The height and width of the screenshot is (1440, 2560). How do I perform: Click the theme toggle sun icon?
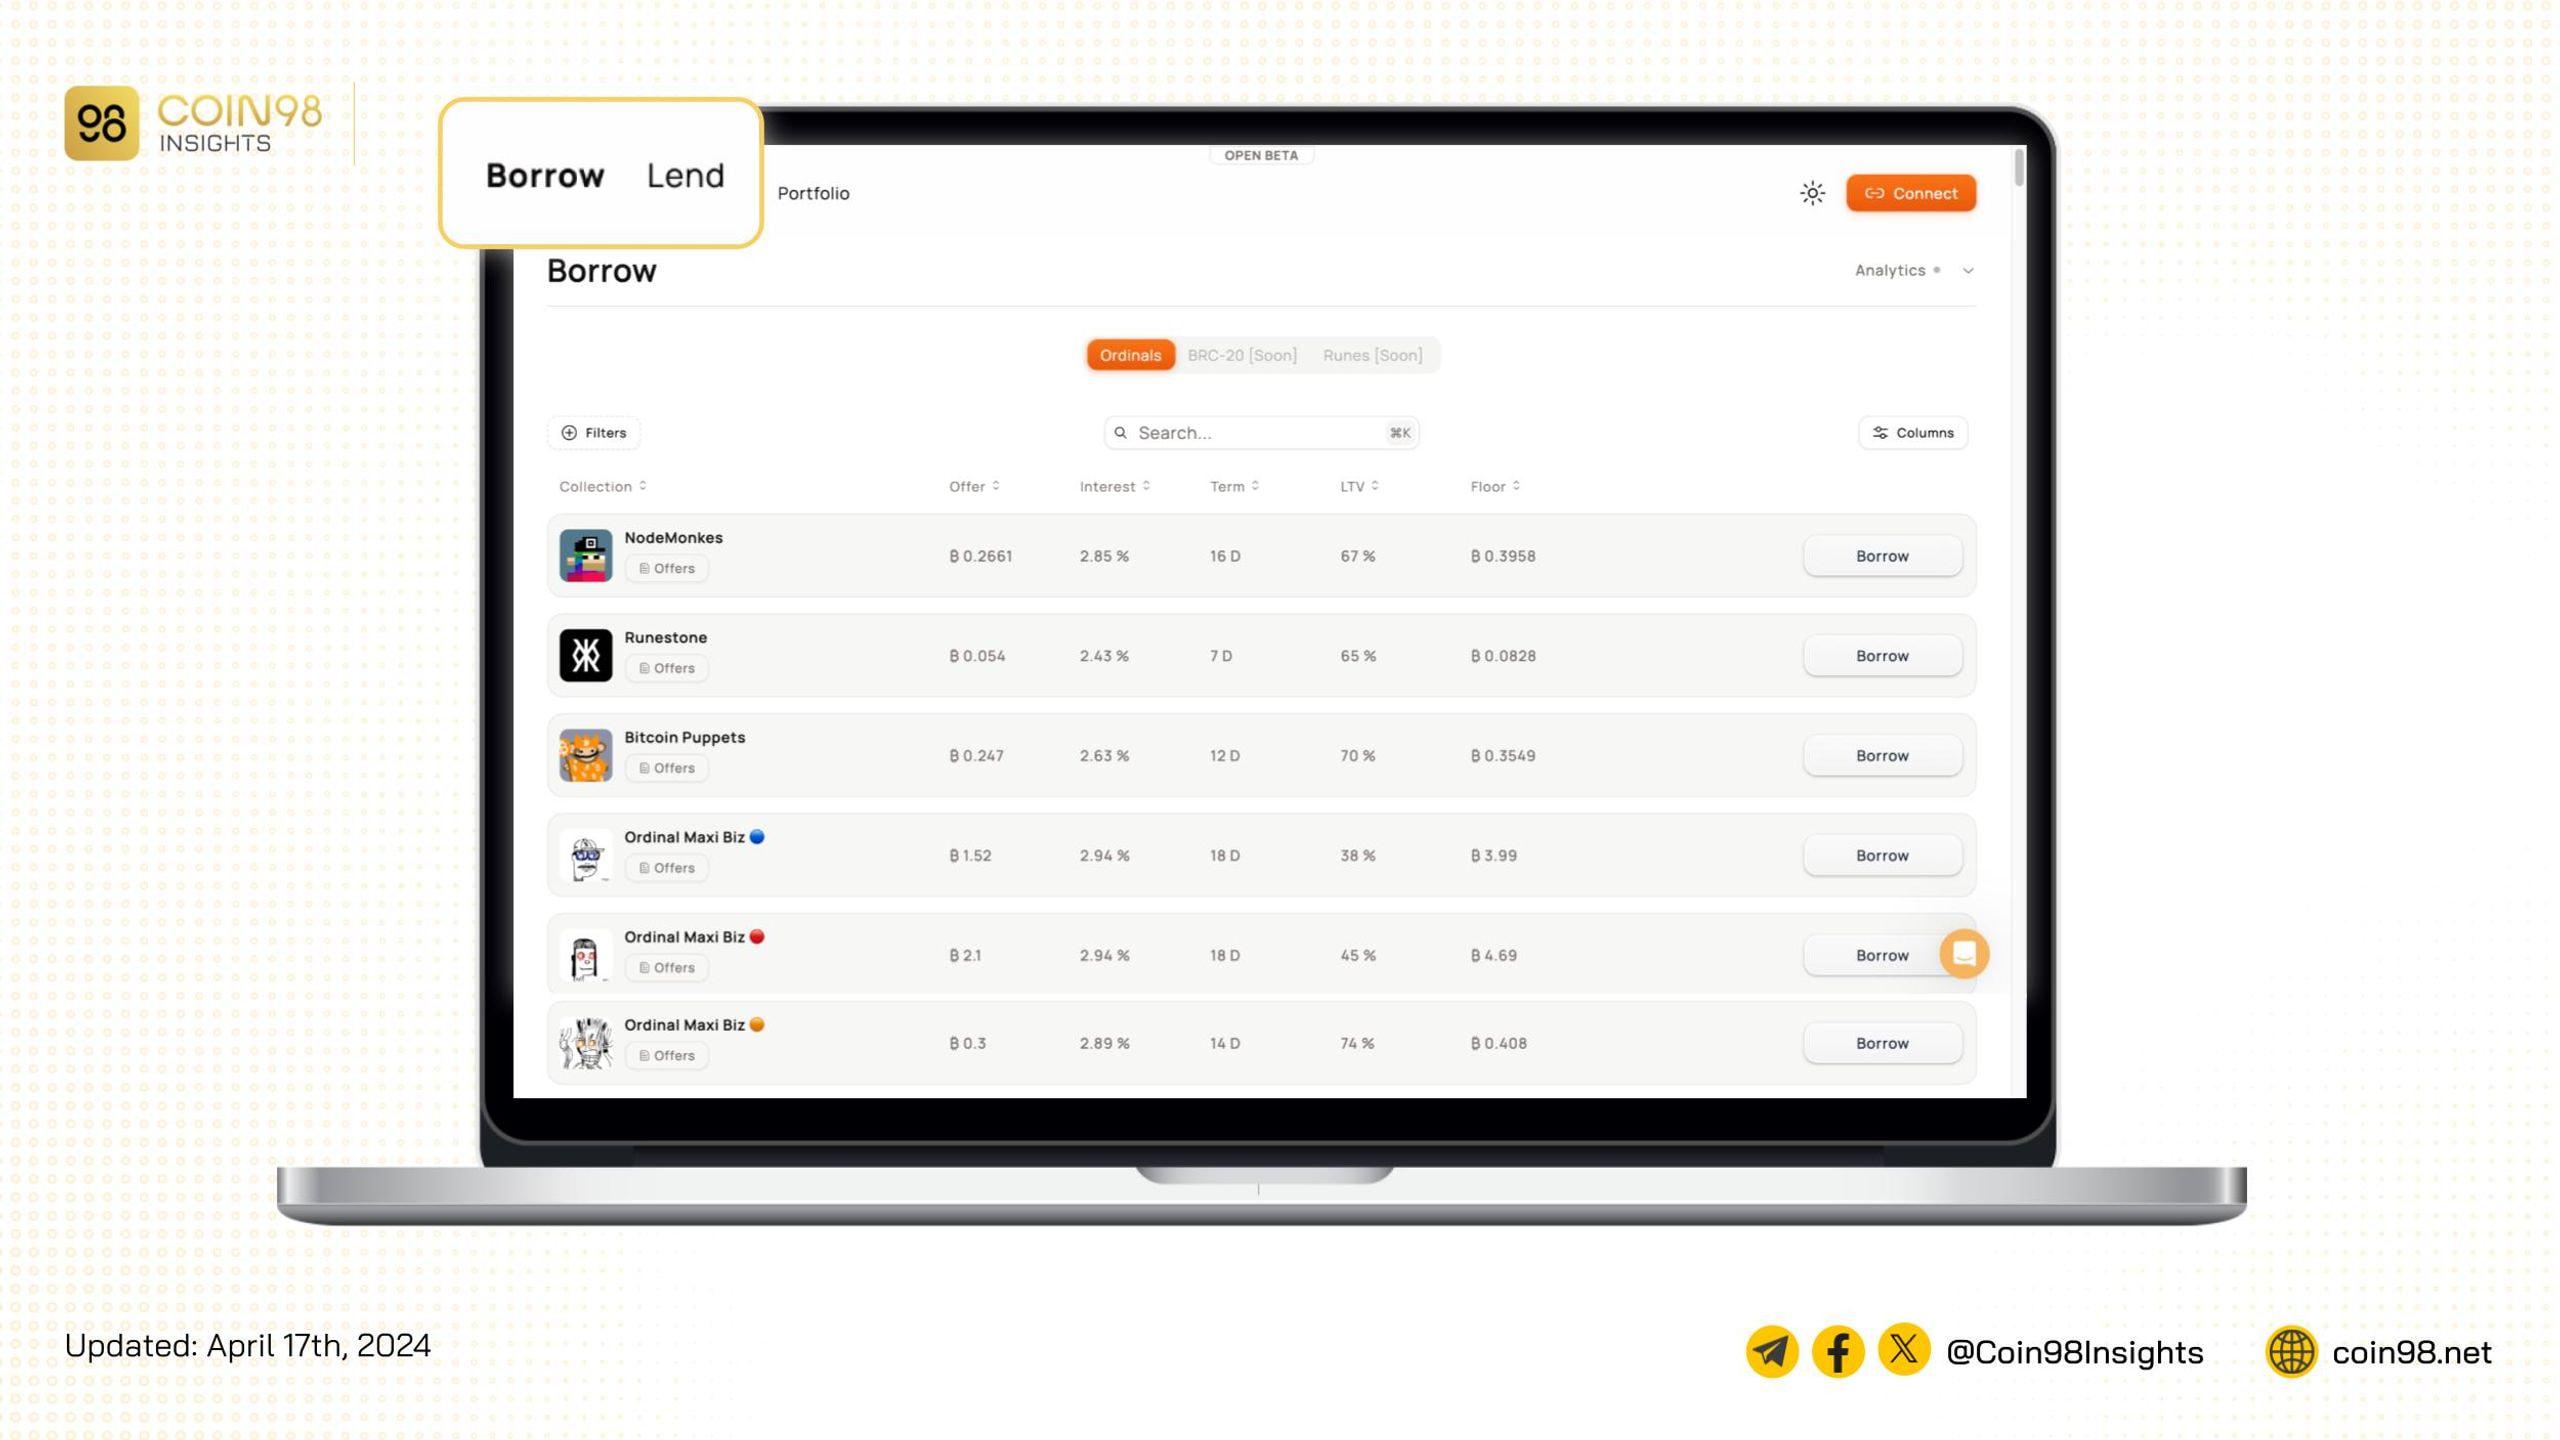(x=1813, y=192)
